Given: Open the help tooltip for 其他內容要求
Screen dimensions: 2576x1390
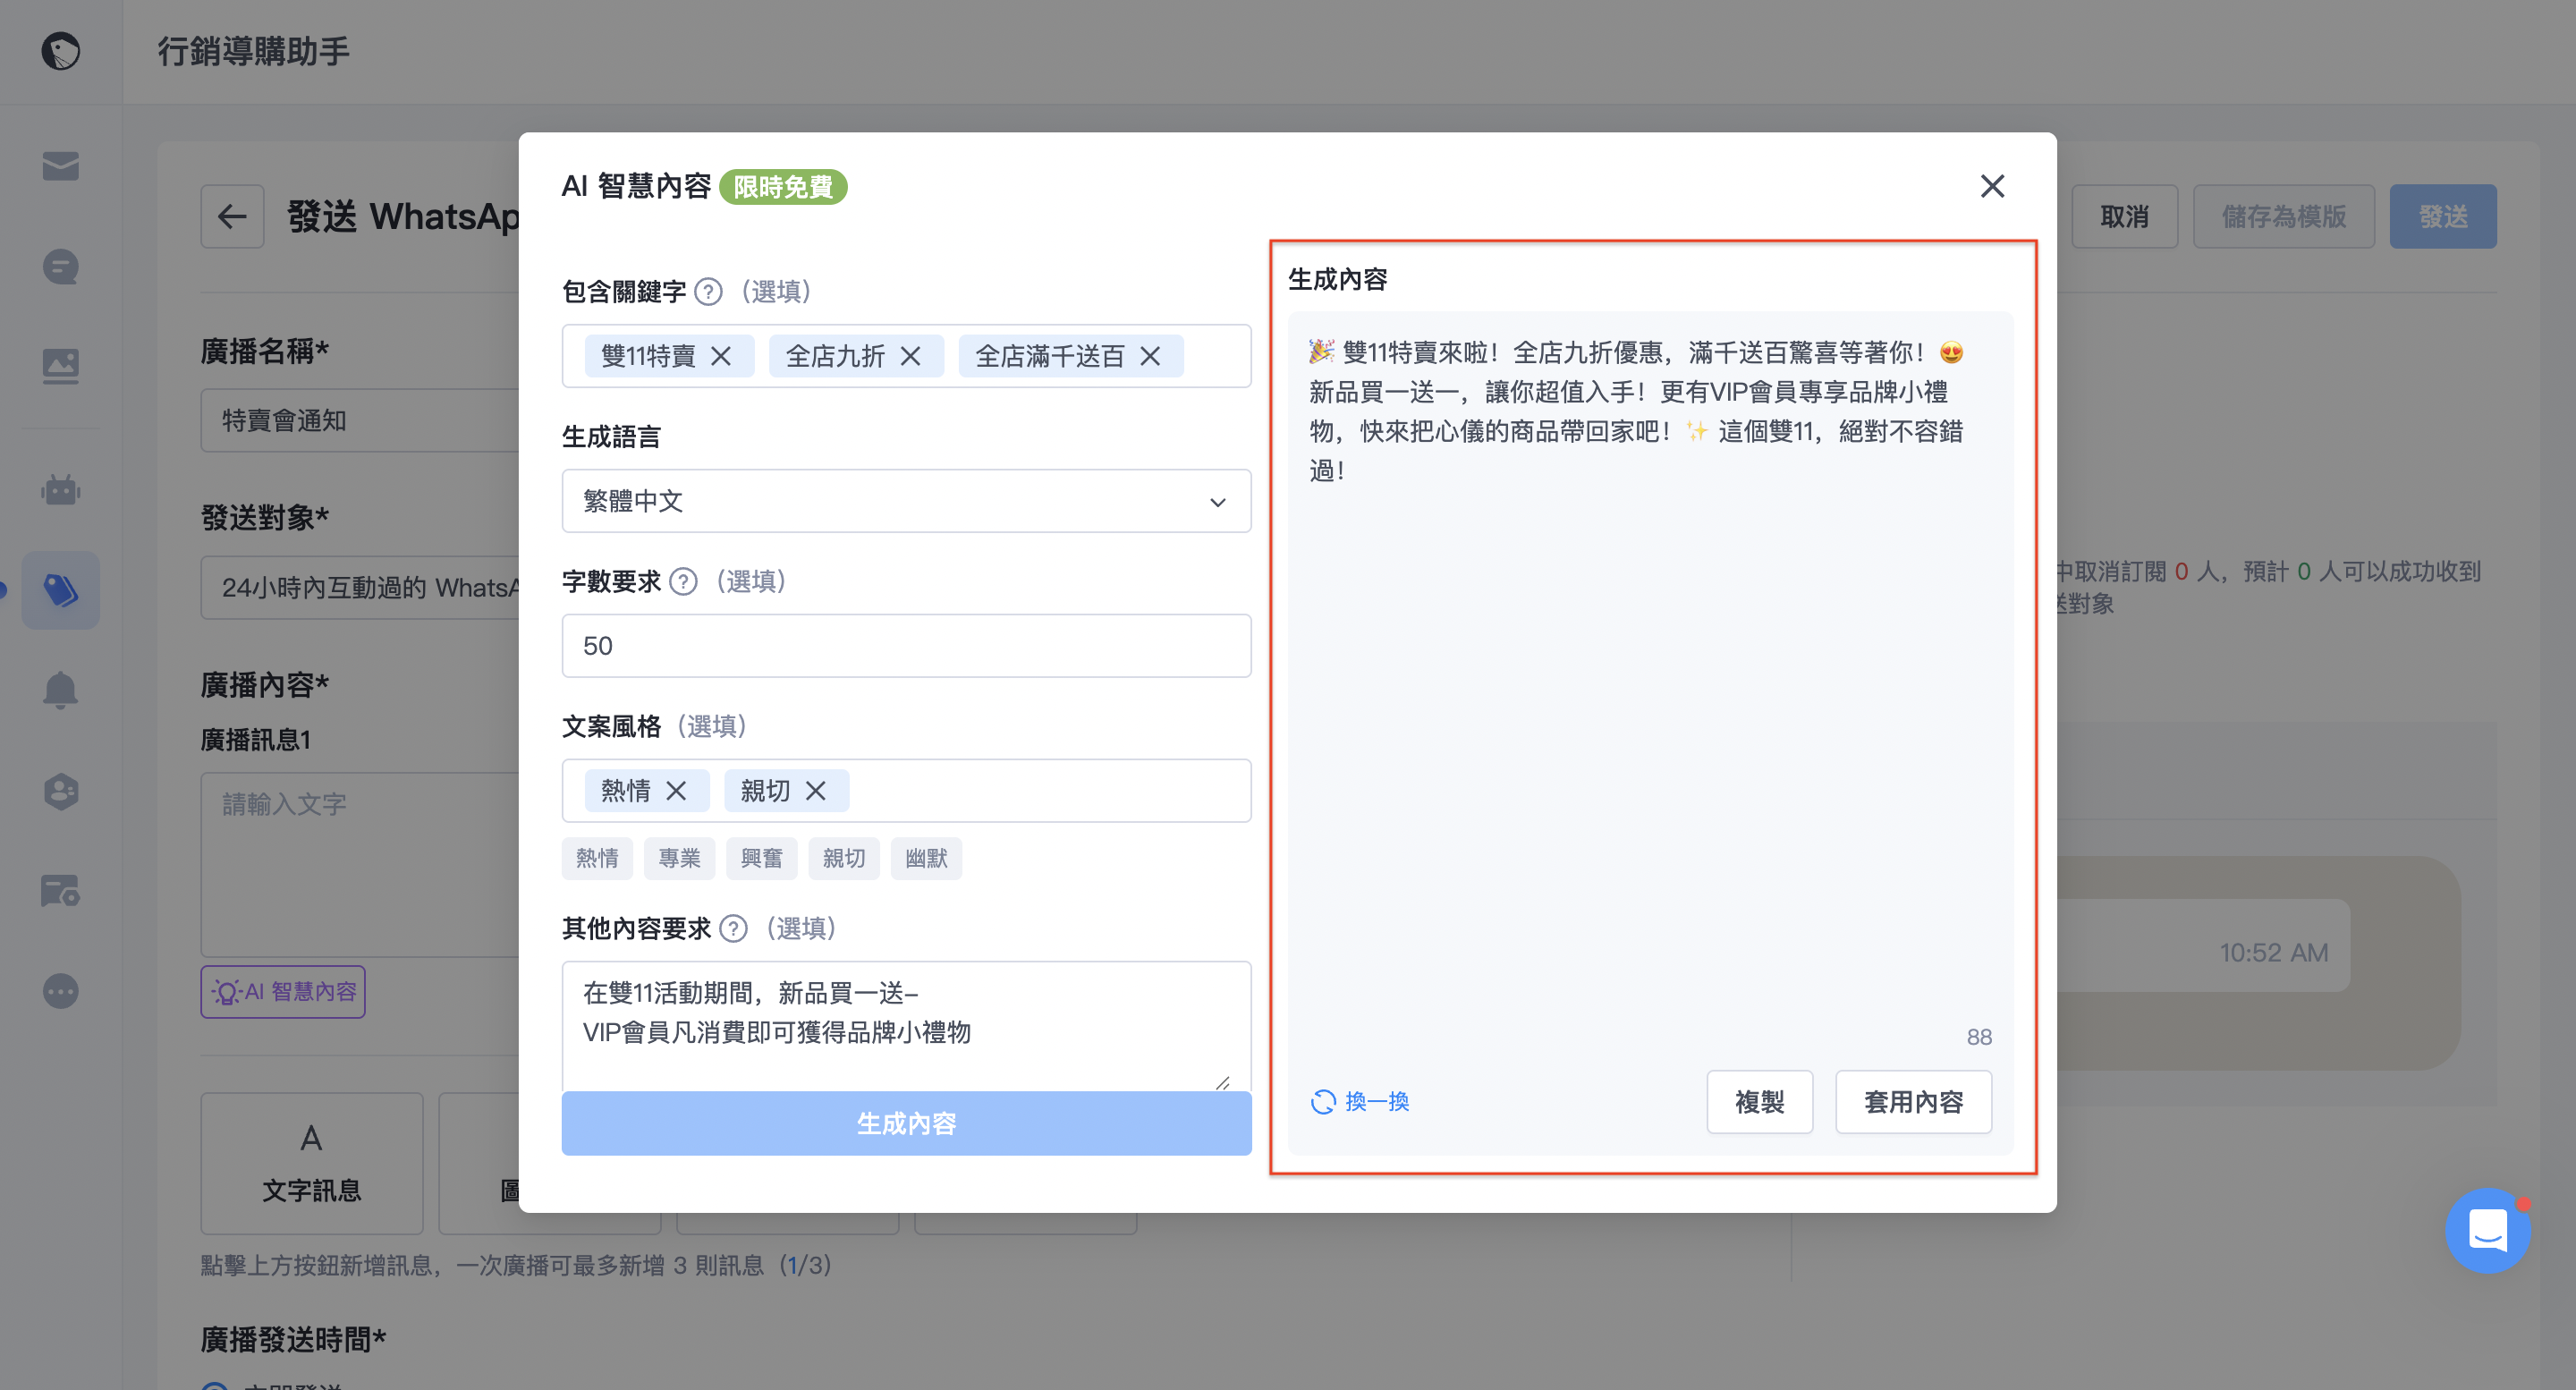Looking at the screenshot, I should (733, 929).
